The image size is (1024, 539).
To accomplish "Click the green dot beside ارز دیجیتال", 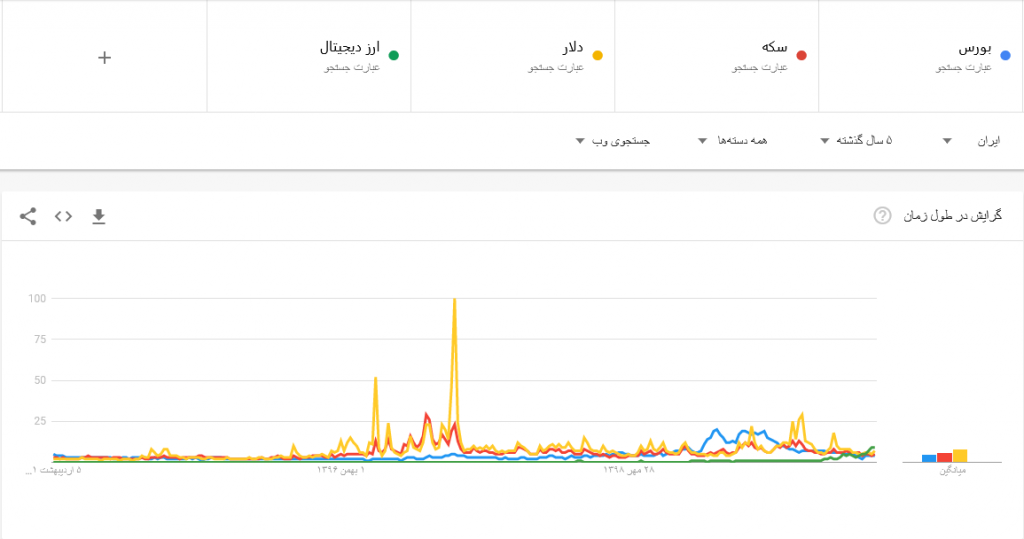I will point(394,56).
